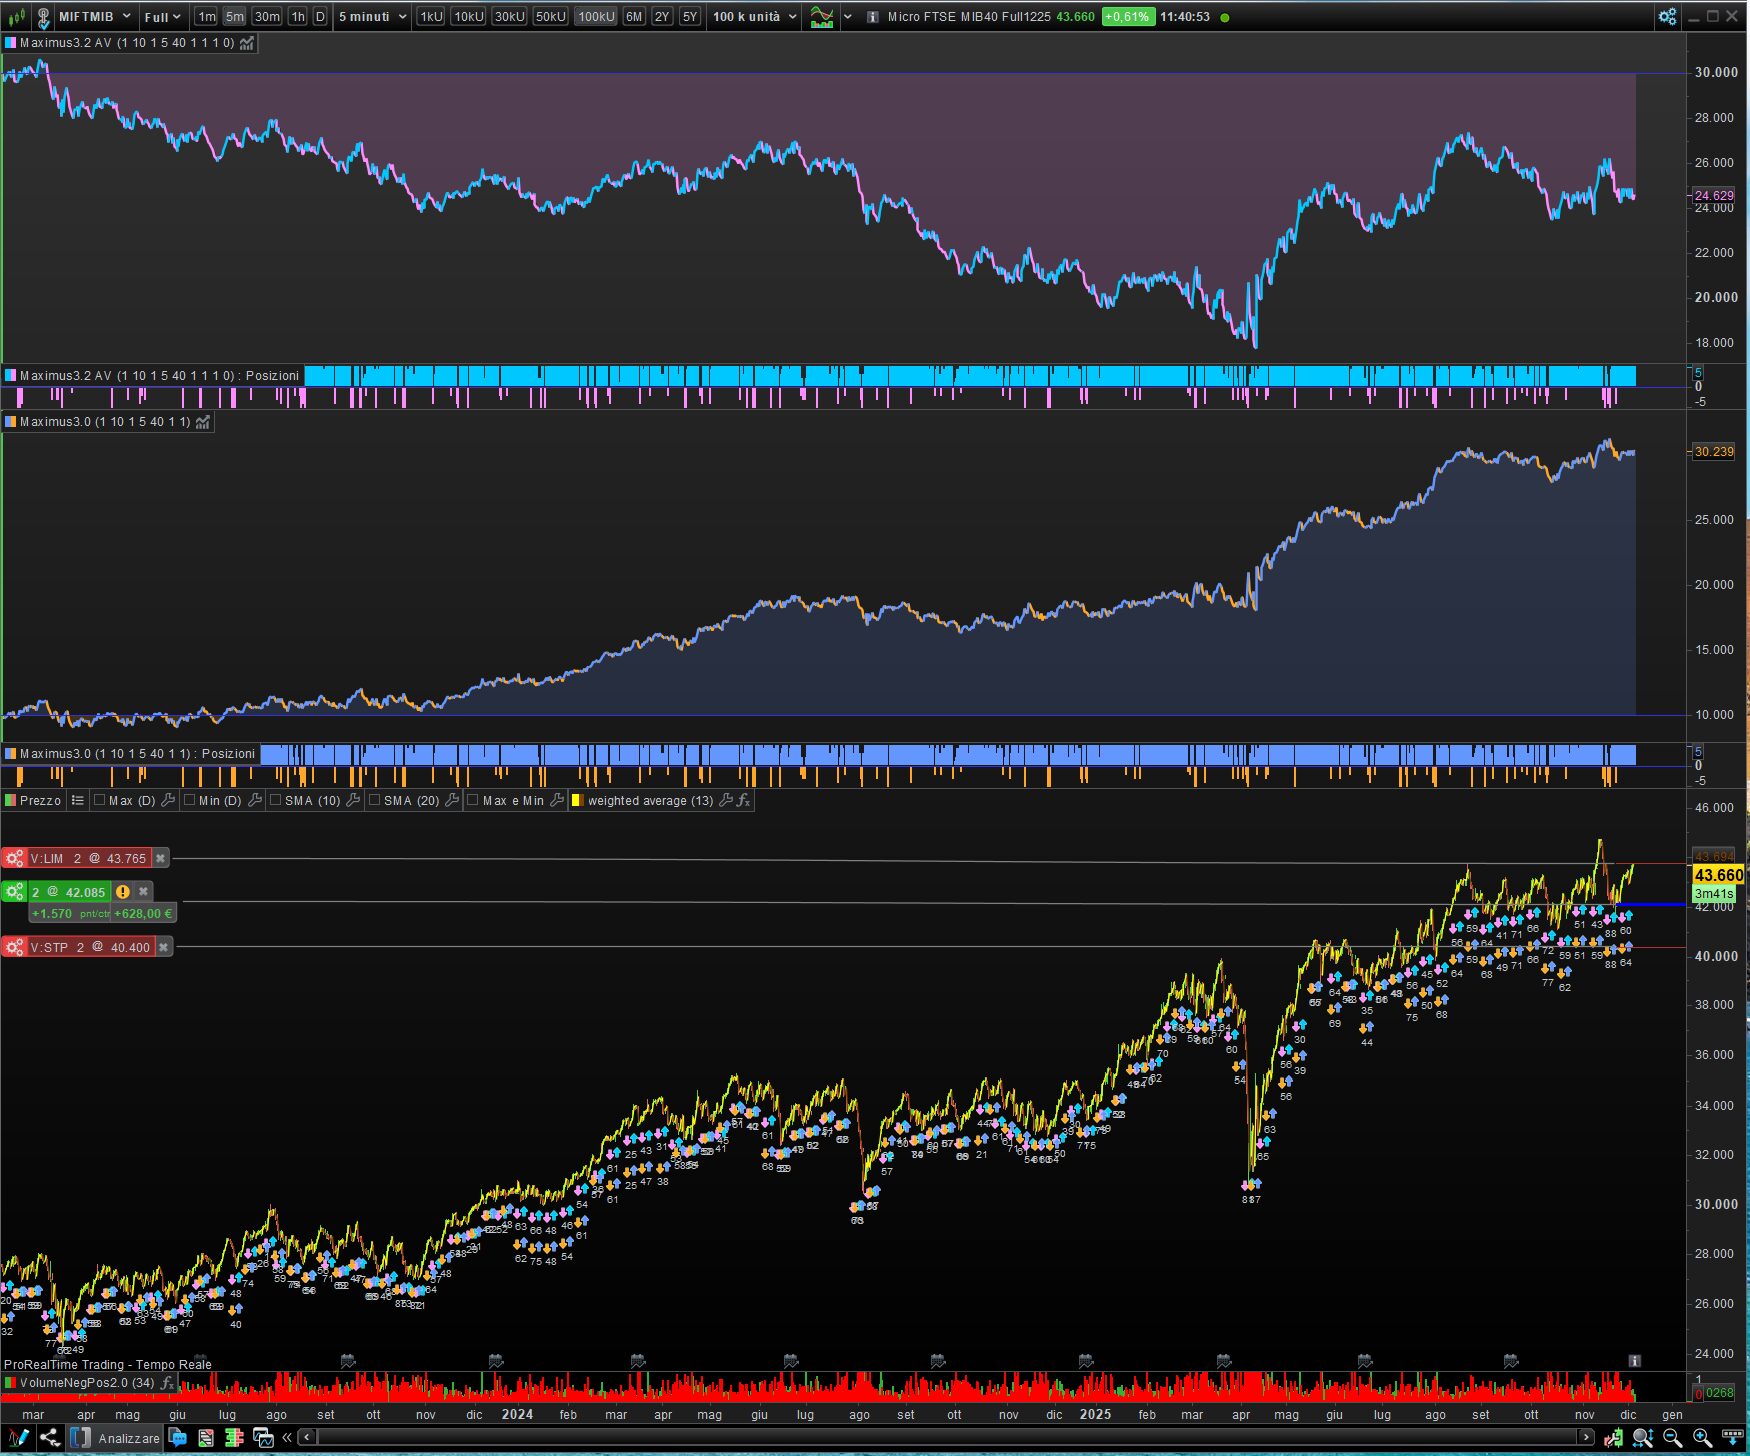The width and height of the screenshot is (1750, 1456).
Task: Click the Analizzare button
Action: [x=116, y=1438]
